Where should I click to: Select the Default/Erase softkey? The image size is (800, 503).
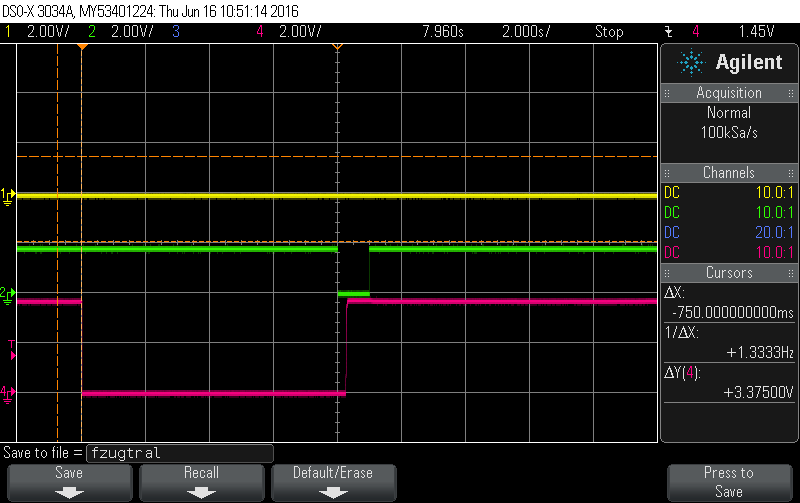click(333, 482)
